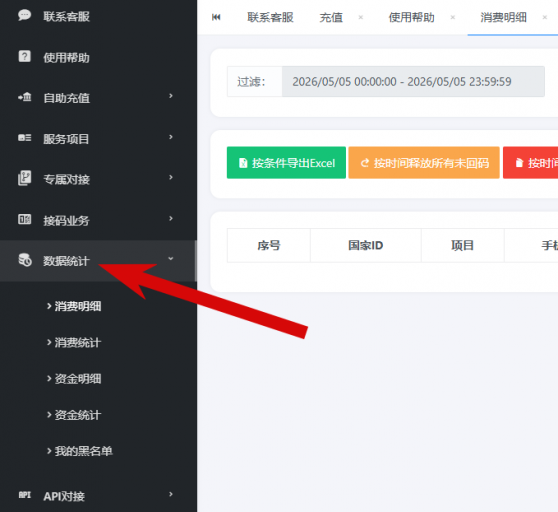Click the list icon beside 服务项目

pyautogui.click(x=25, y=138)
